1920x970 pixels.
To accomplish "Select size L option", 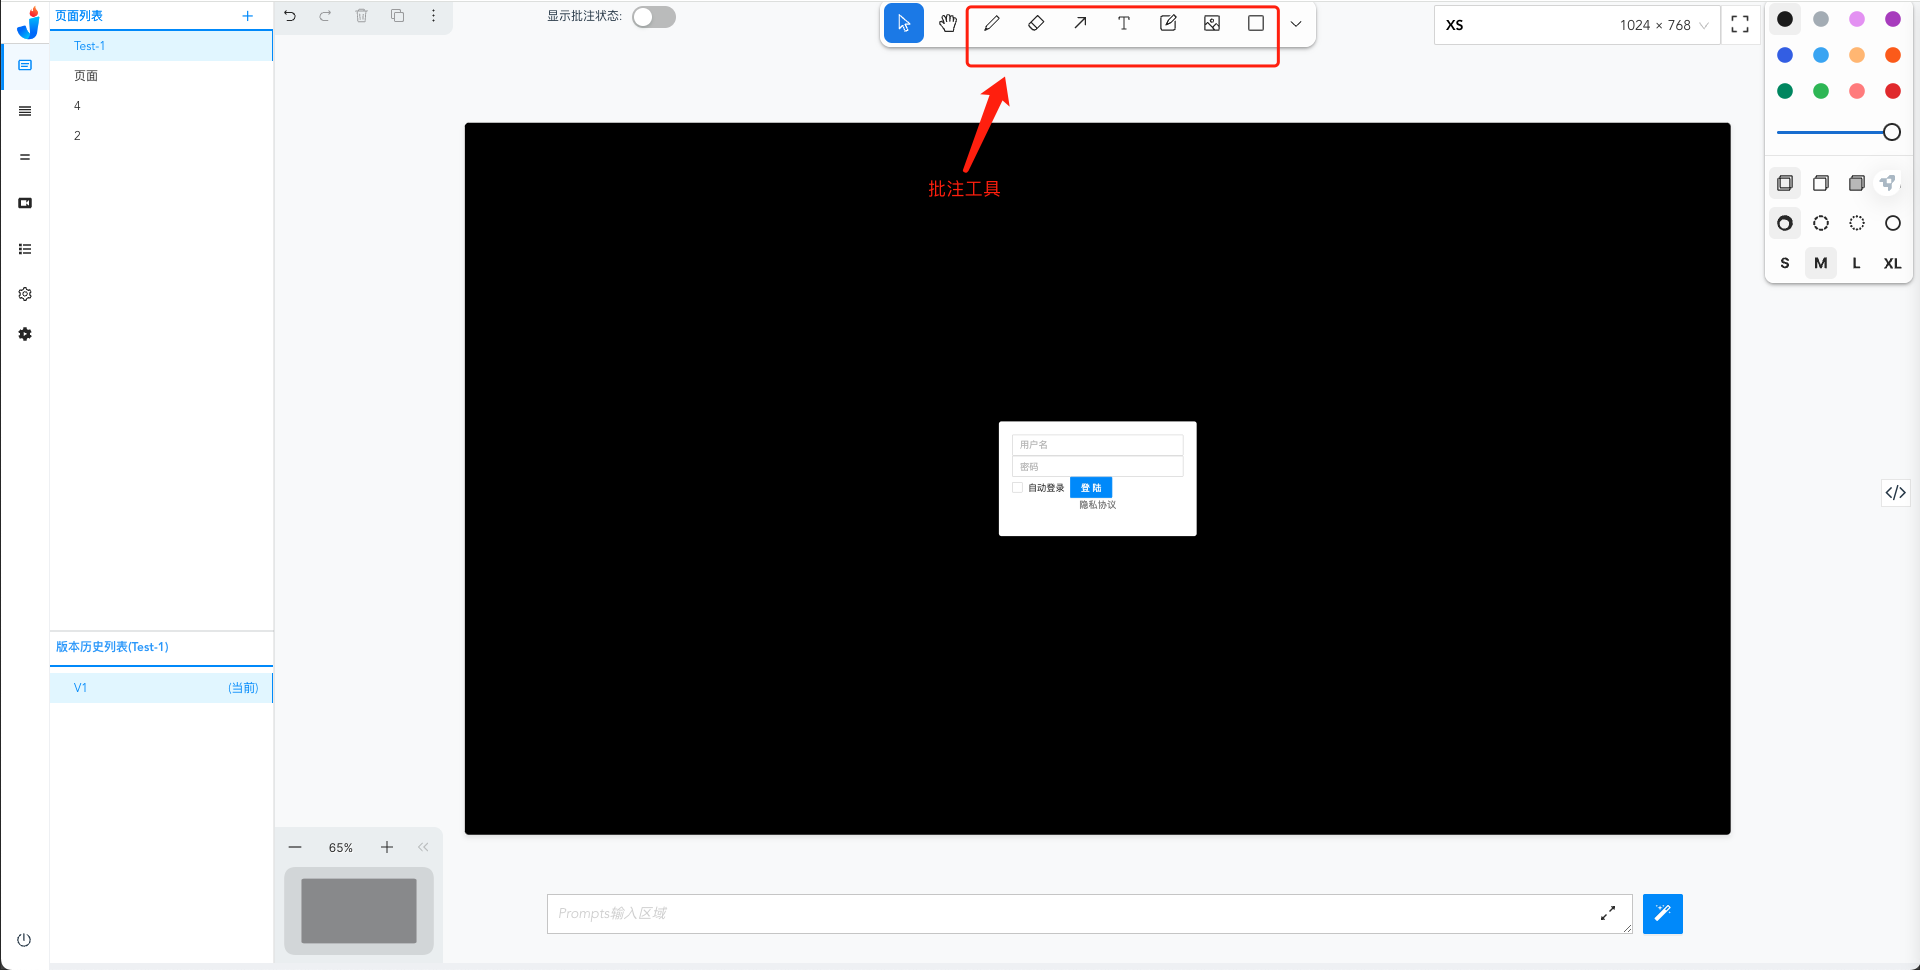I will point(1857,263).
